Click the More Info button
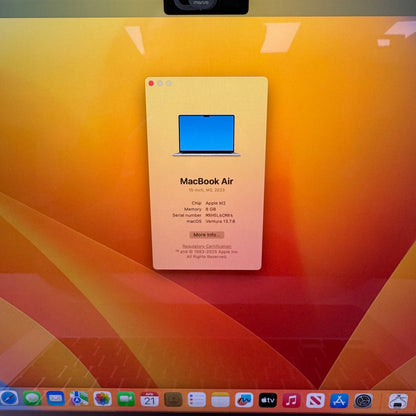Screen dimensions: 416x416 (x=207, y=235)
